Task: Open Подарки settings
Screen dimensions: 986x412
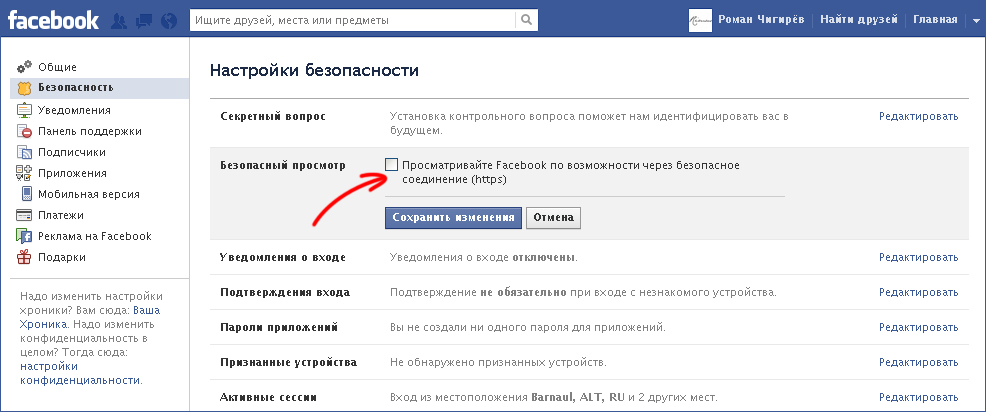Action: click(x=62, y=257)
